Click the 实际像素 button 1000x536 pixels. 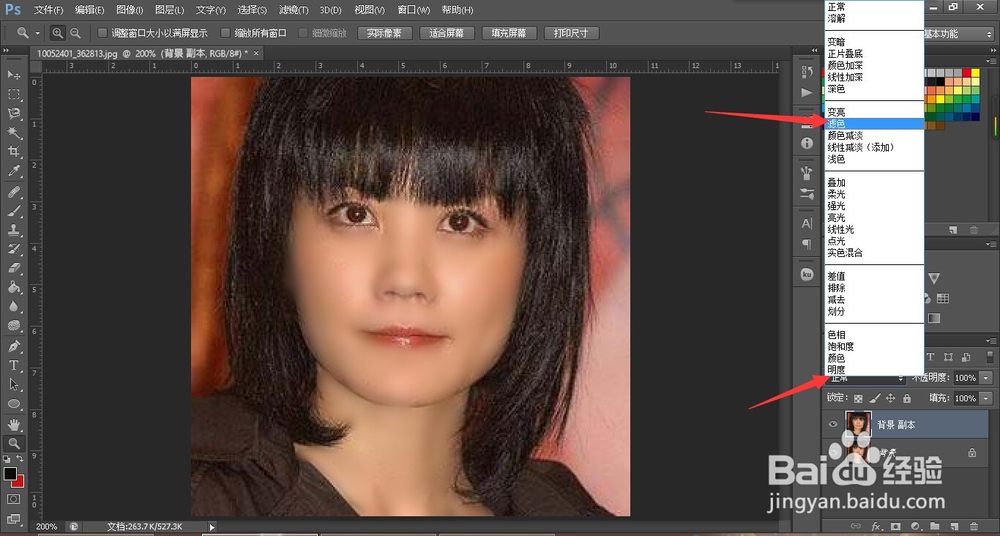click(385, 33)
